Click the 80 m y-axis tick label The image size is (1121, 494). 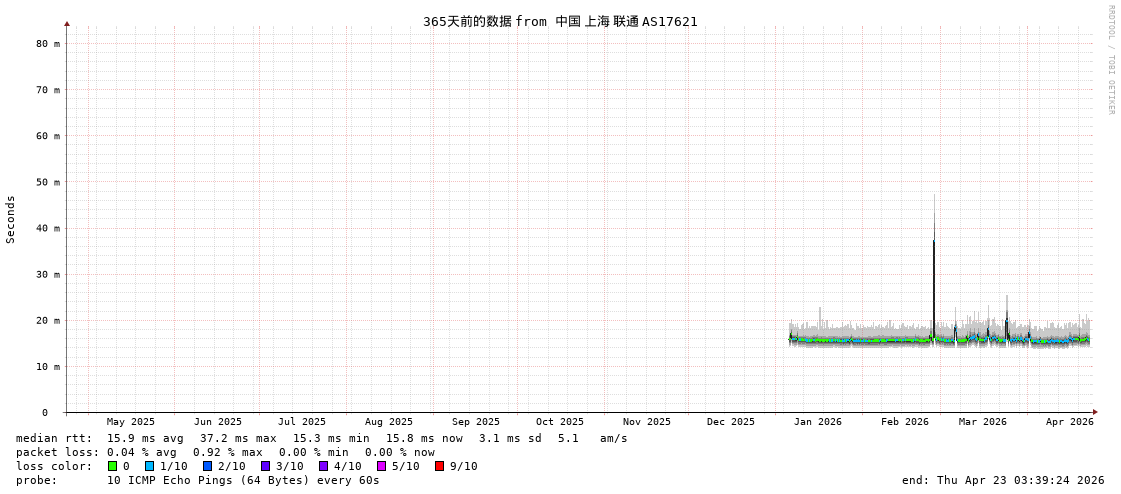tap(48, 44)
